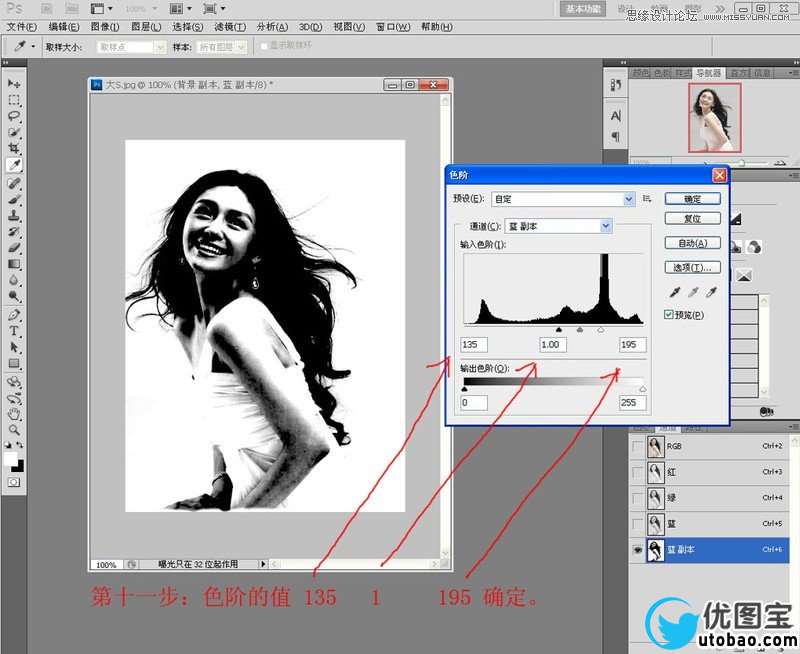Screen dimensions: 800x654
Task: Click the input white point slider triangle
Action: coord(601,330)
